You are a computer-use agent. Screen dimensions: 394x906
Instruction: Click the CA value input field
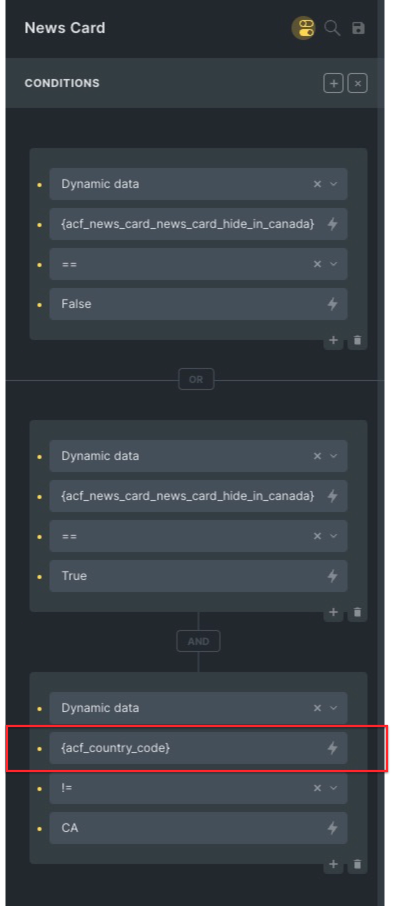coord(198,828)
